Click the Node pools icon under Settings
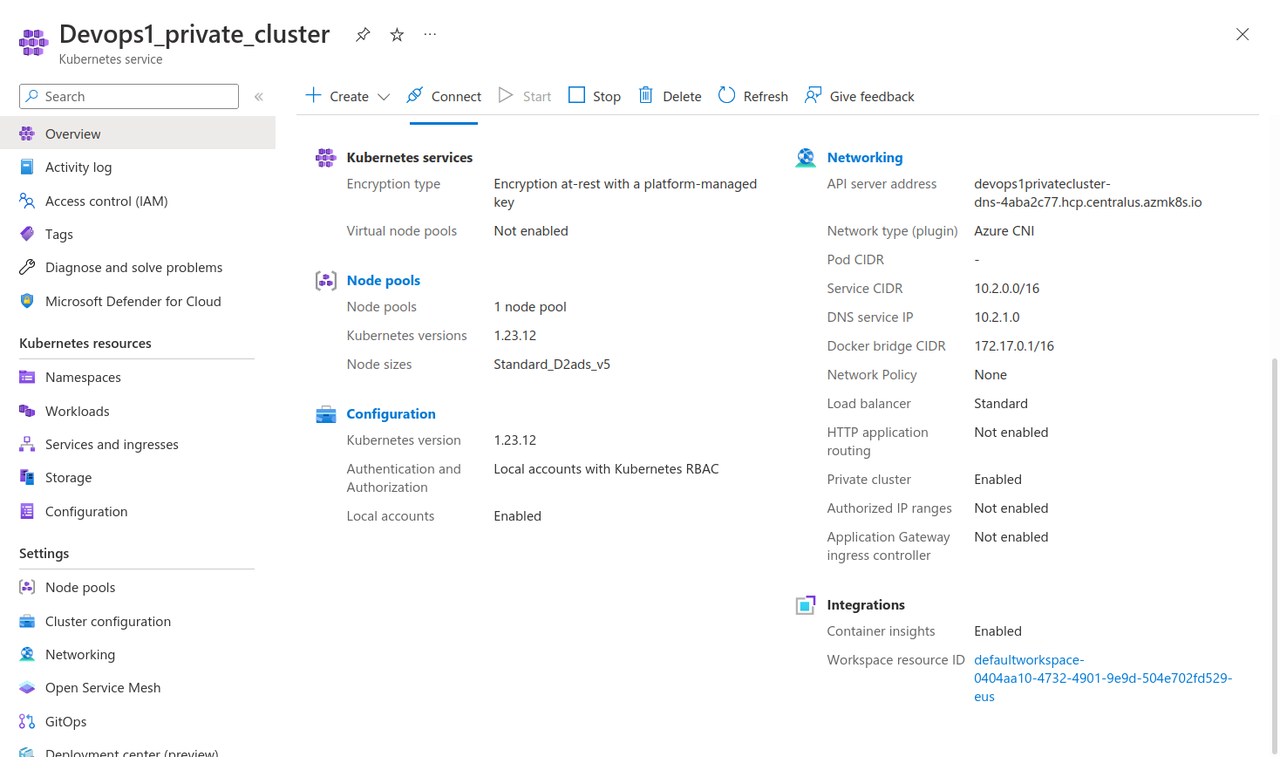 27,587
